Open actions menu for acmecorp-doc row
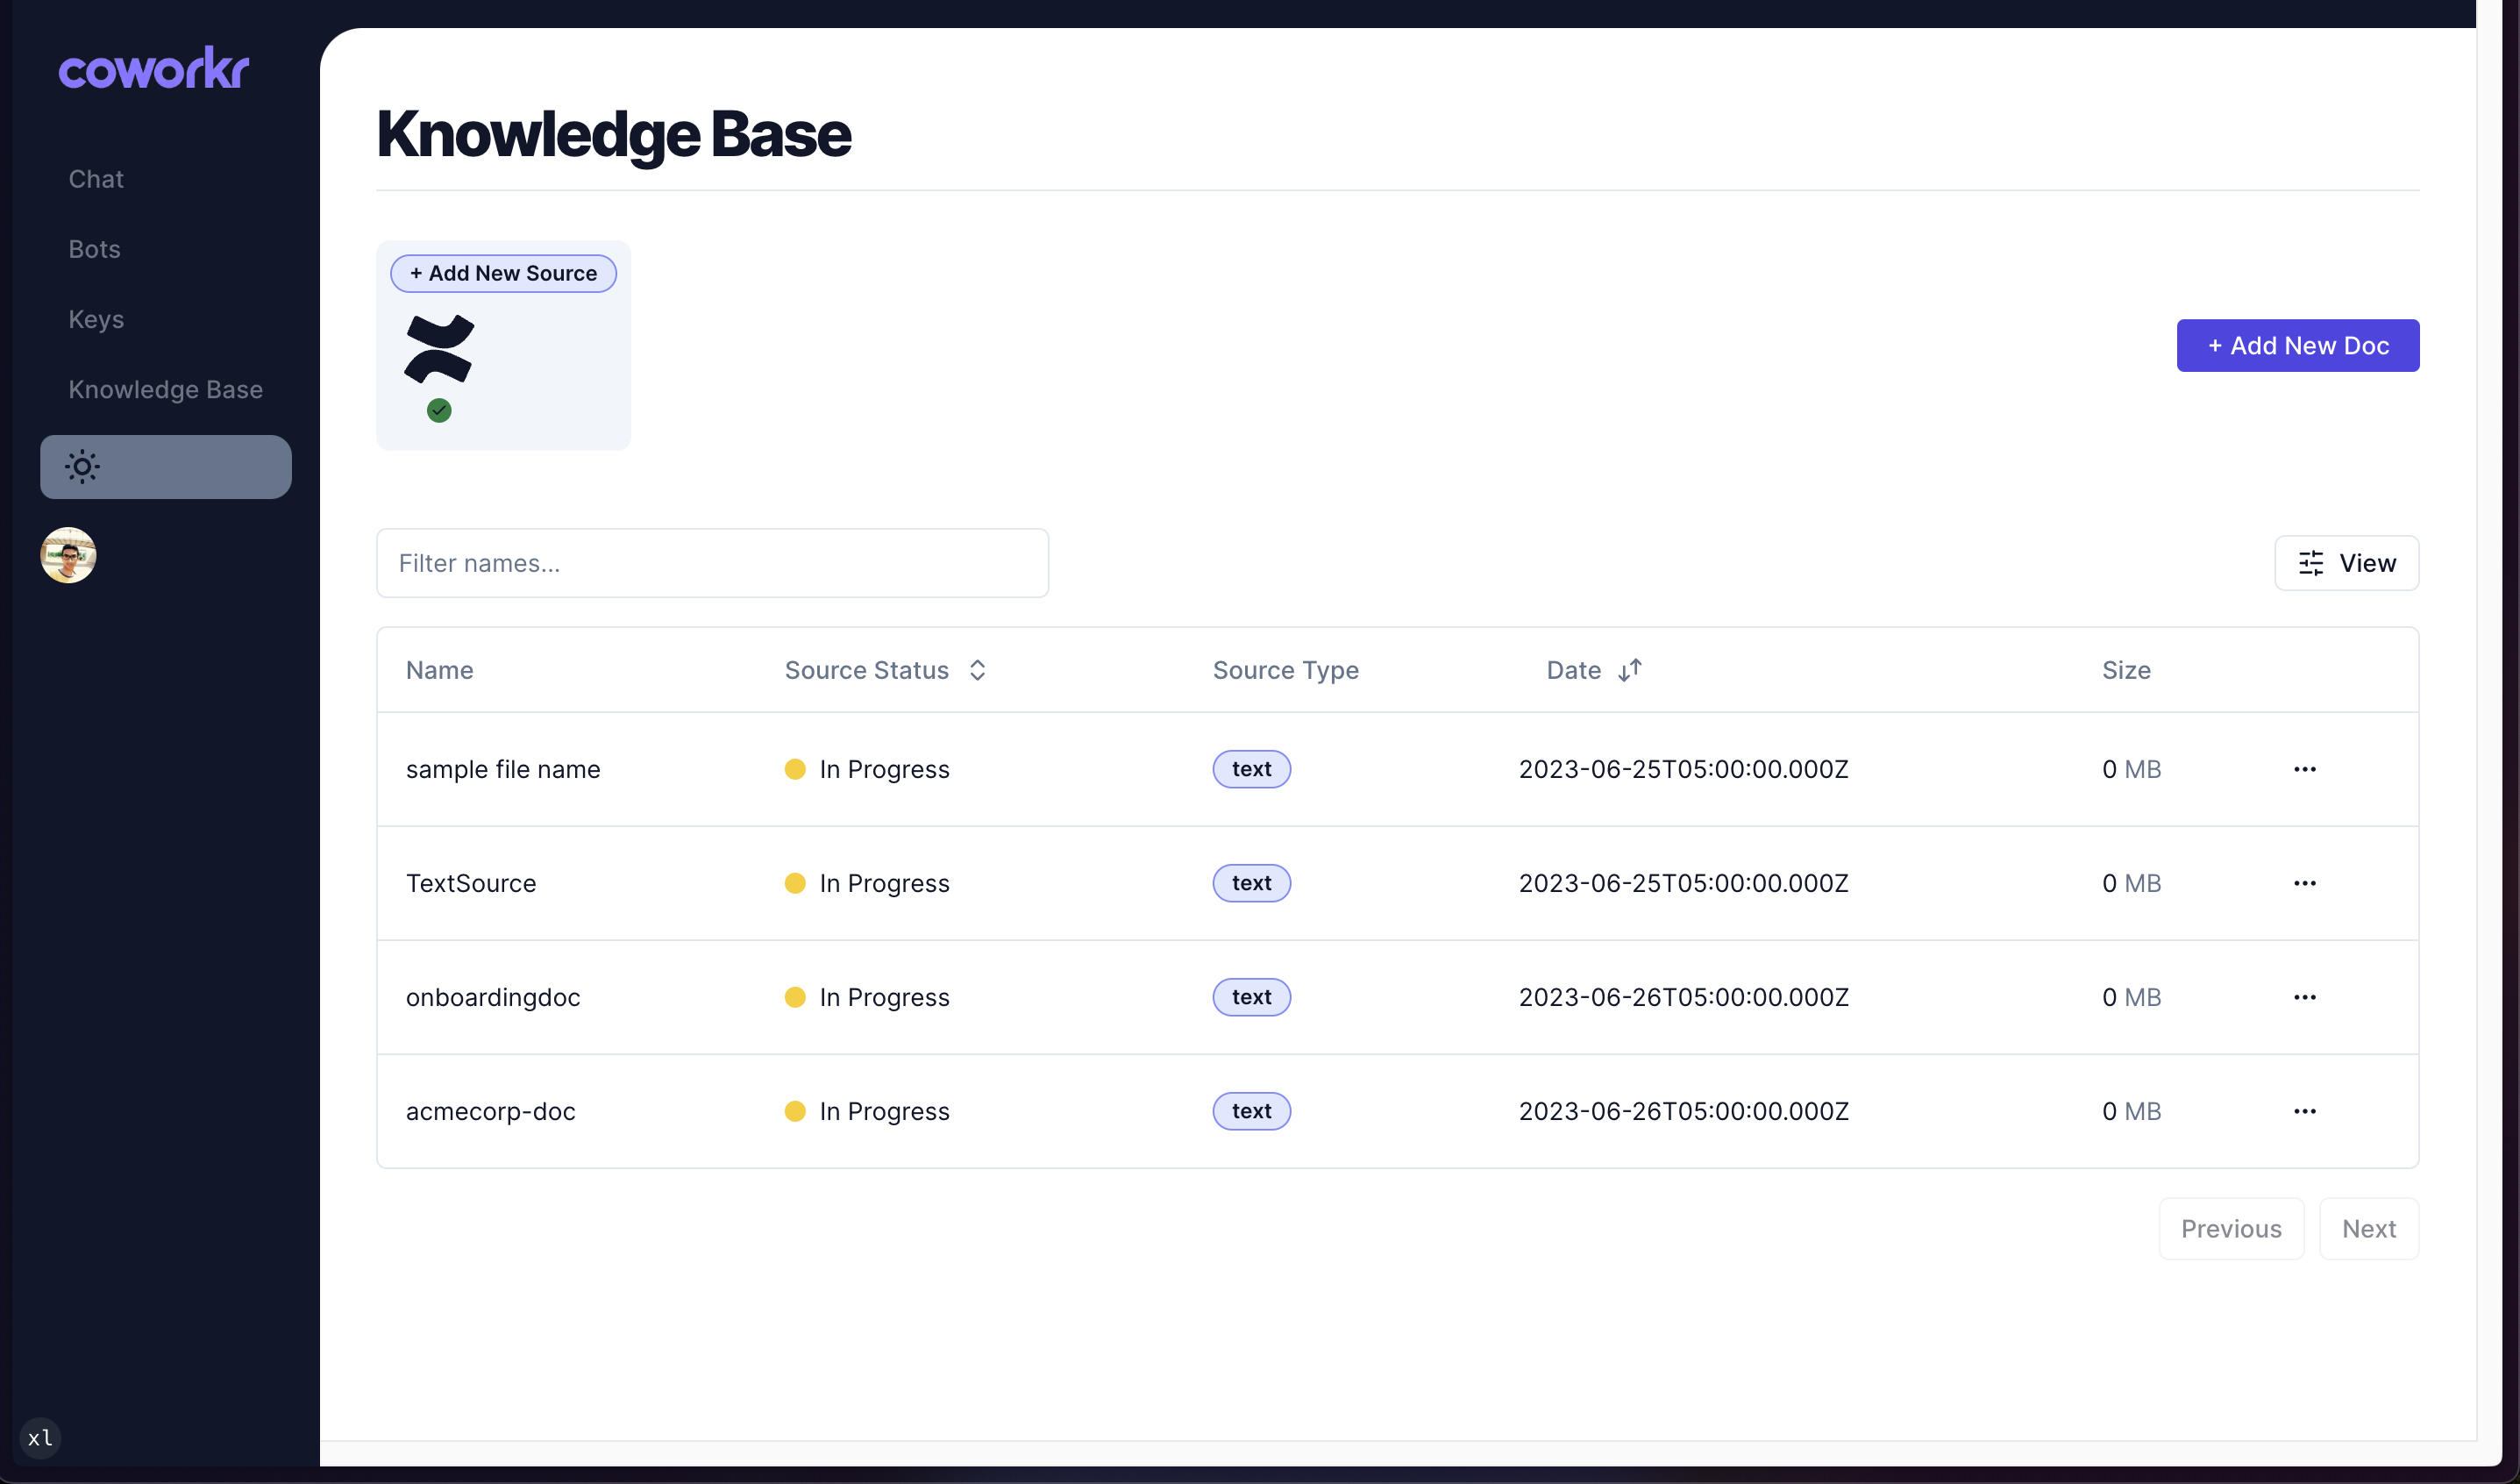The image size is (2520, 1484). point(2304,1111)
